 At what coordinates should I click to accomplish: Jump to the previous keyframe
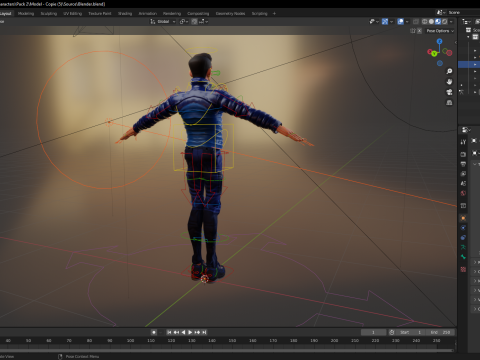pyautogui.click(x=176, y=332)
